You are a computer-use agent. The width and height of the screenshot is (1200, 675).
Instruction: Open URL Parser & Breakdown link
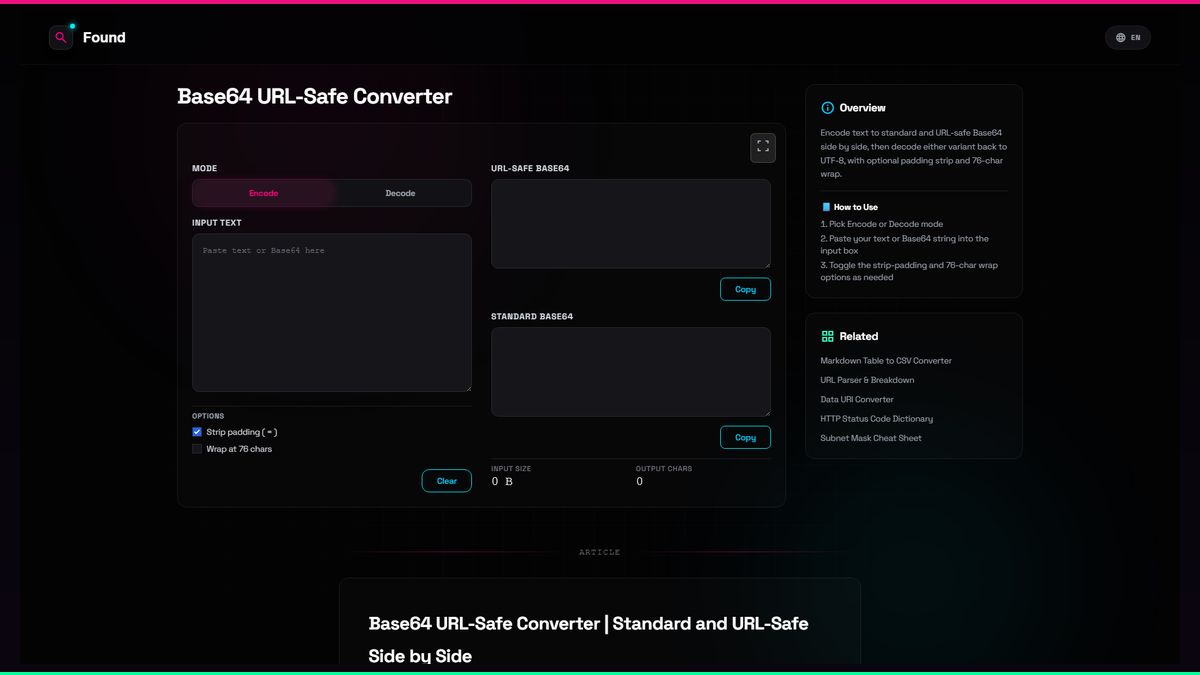click(867, 380)
